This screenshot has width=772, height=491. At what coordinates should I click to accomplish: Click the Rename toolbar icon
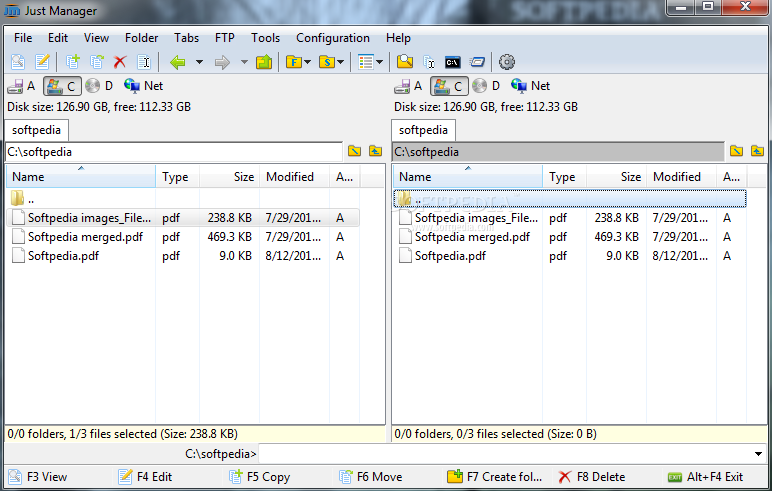click(144, 62)
